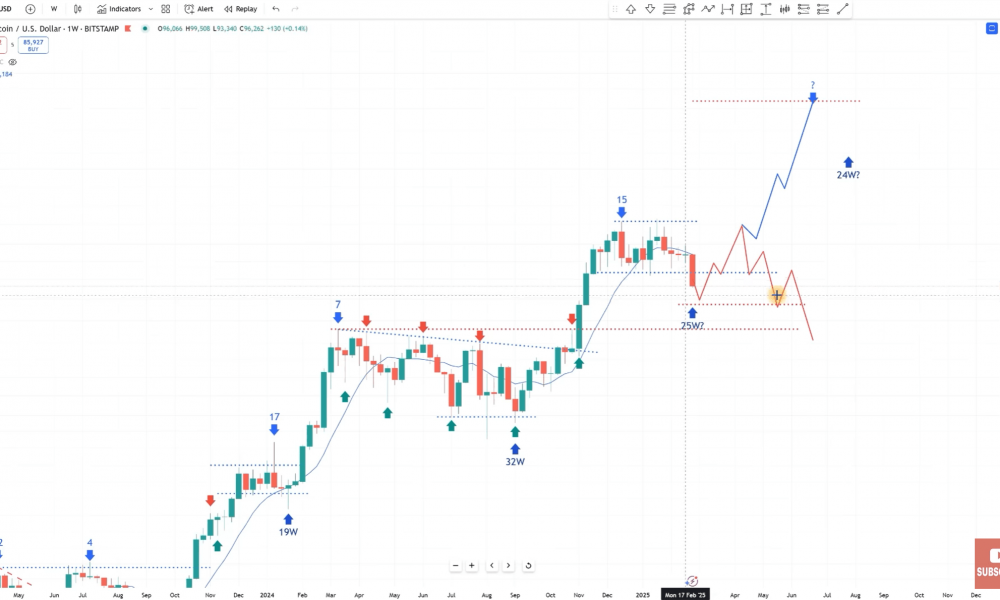Screen dimensions: 1000x600
Task: Zoom in using the plus button
Action: coord(472,566)
